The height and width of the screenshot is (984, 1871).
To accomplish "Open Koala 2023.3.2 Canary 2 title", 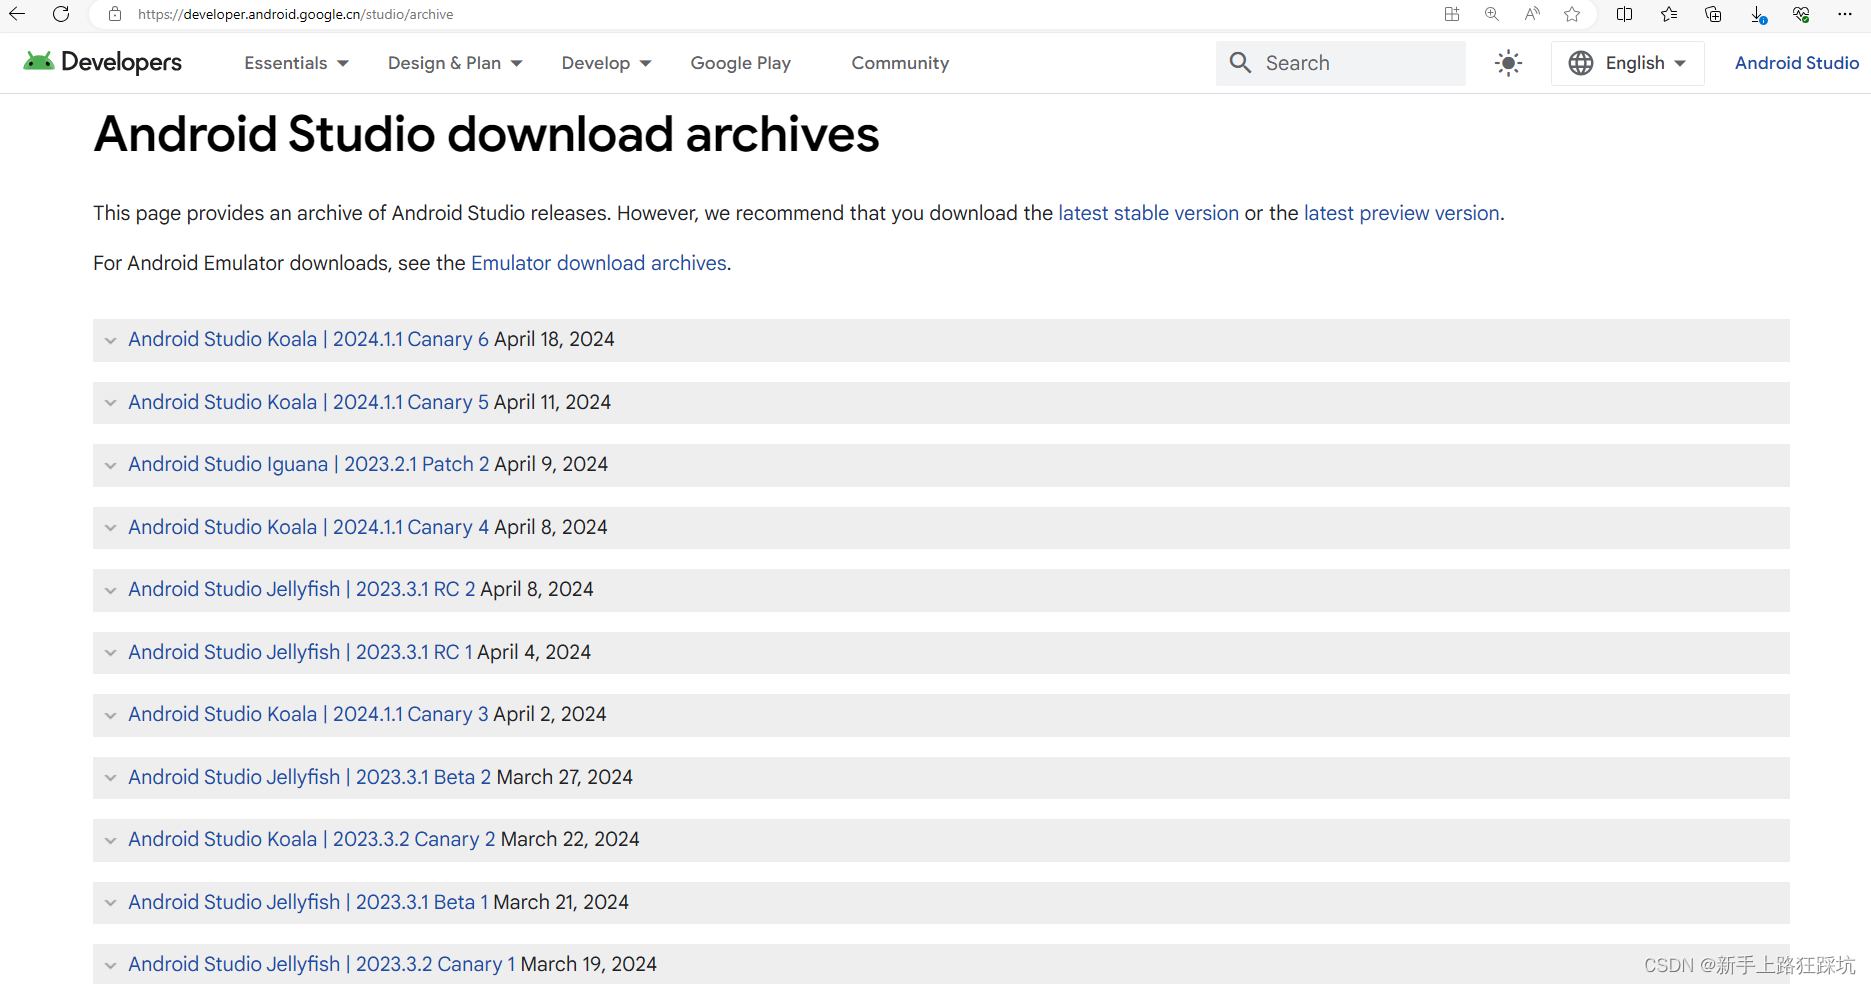I will click(312, 839).
